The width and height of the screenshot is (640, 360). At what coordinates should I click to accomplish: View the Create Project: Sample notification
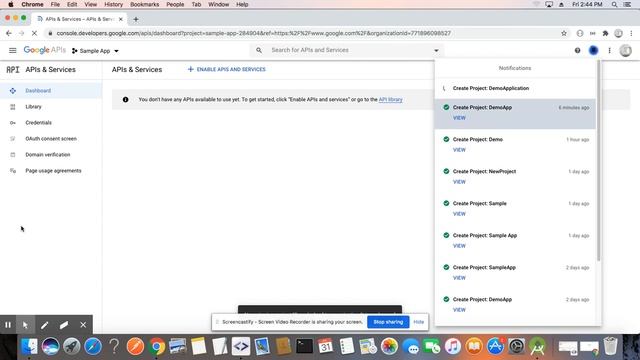pyautogui.click(x=459, y=214)
